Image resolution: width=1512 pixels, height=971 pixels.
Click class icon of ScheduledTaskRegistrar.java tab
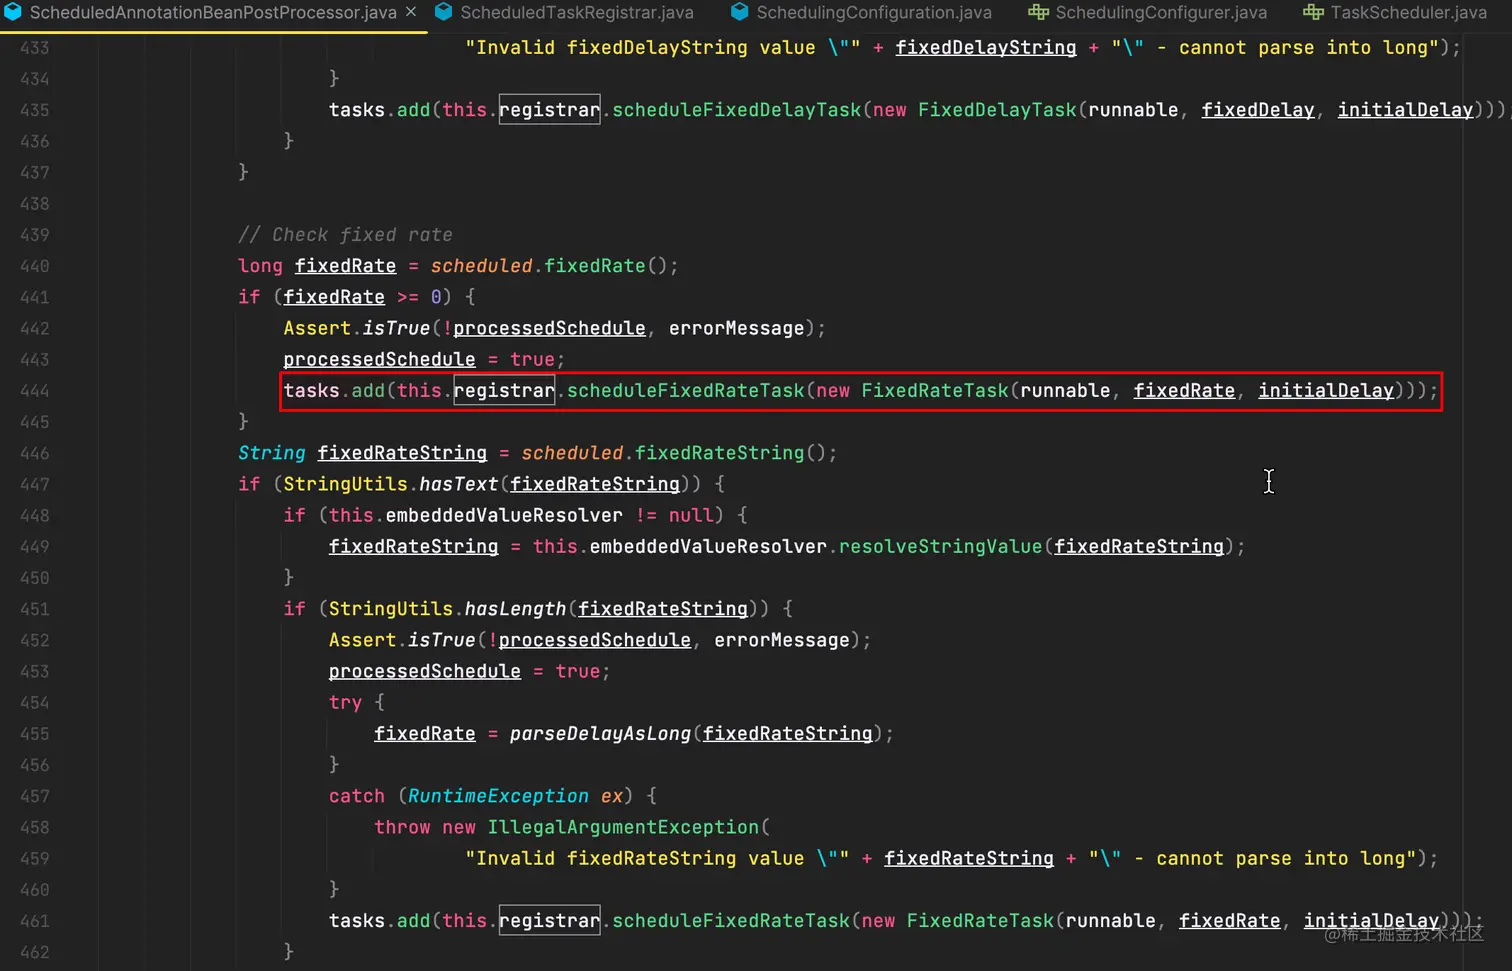(444, 13)
